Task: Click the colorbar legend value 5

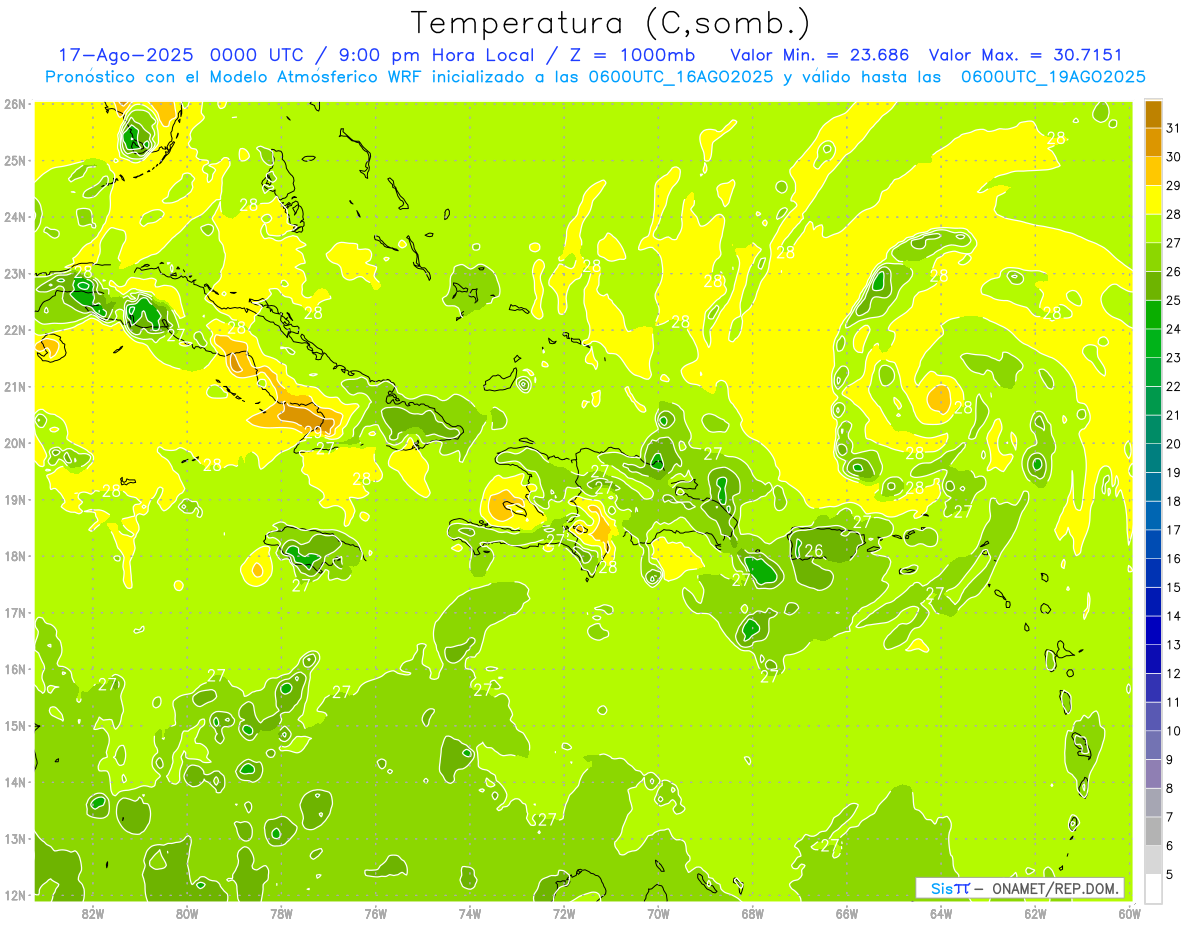Action: pyautogui.click(x=1170, y=874)
